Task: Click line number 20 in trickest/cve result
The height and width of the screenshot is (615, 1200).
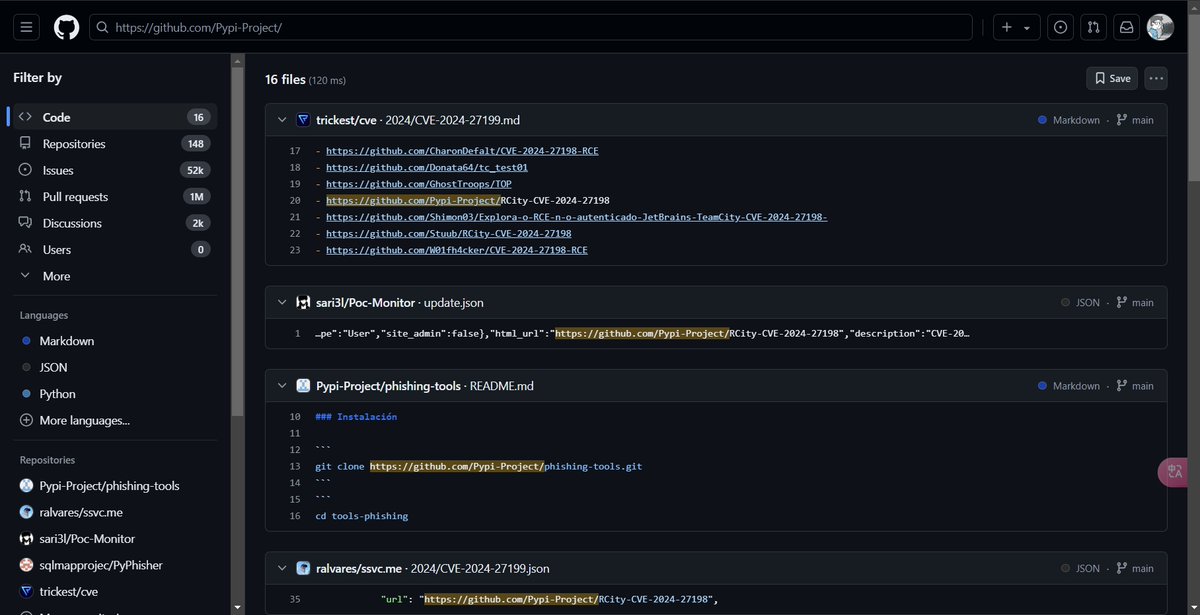Action: [x=294, y=200]
